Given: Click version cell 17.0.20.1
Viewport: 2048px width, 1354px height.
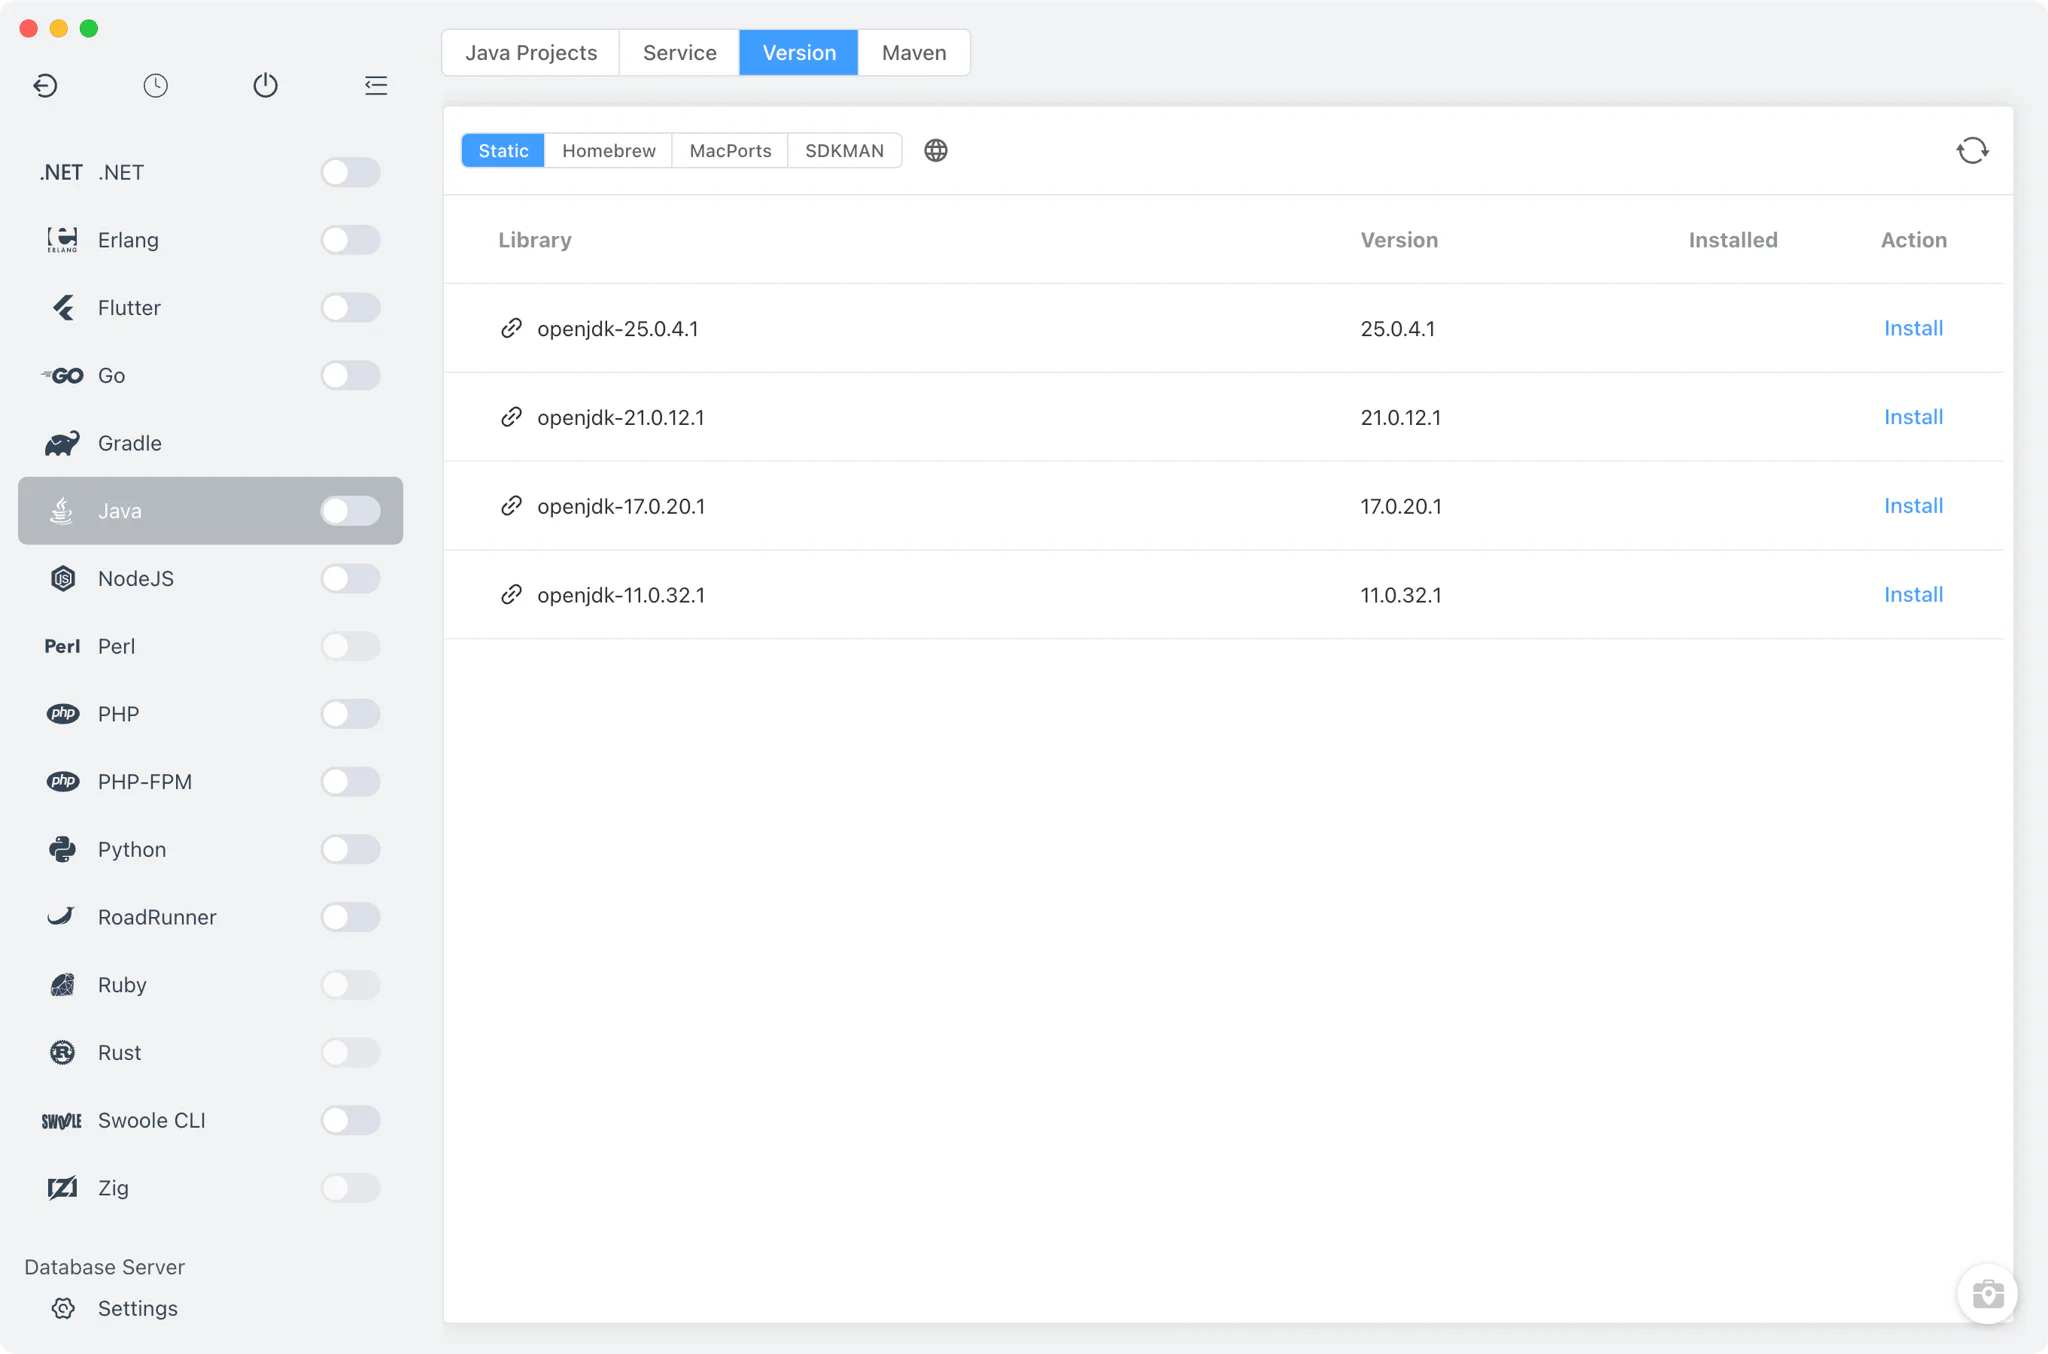Looking at the screenshot, I should coord(1401,506).
